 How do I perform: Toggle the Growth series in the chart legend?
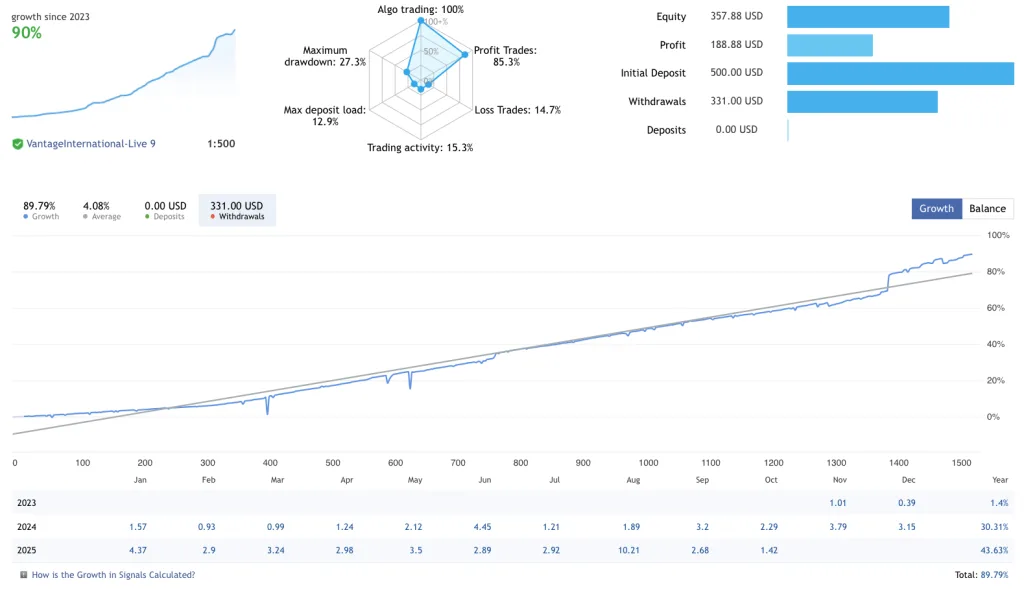(x=41, y=210)
